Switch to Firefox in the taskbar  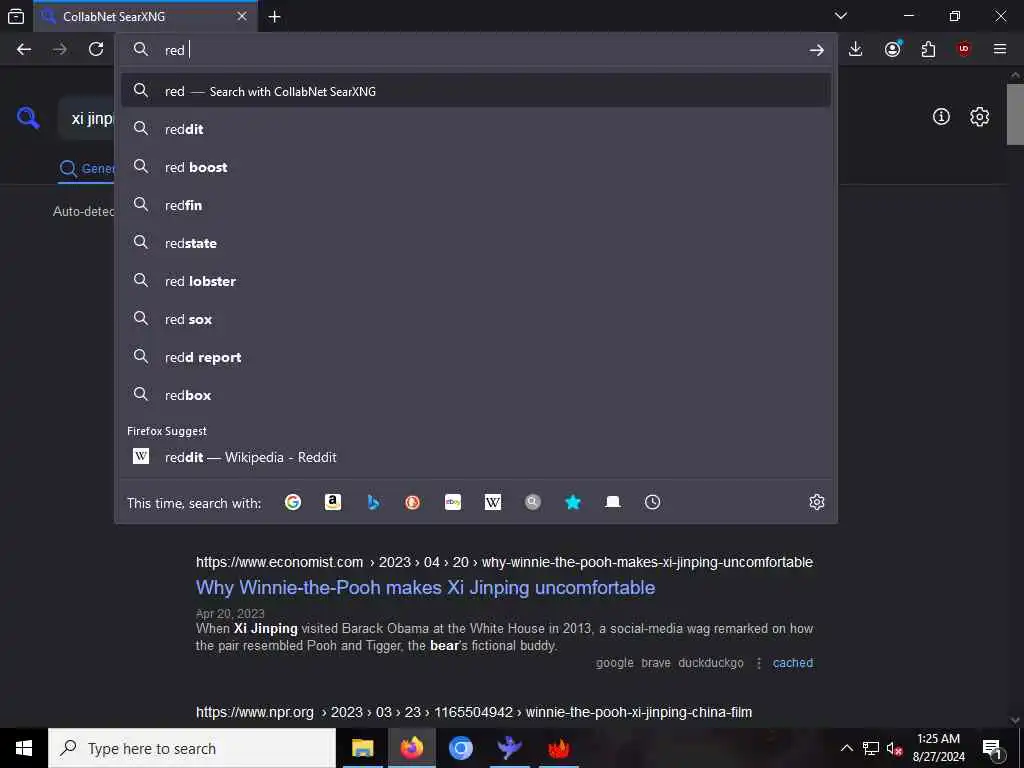pyautogui.click(x=412, y=748)
